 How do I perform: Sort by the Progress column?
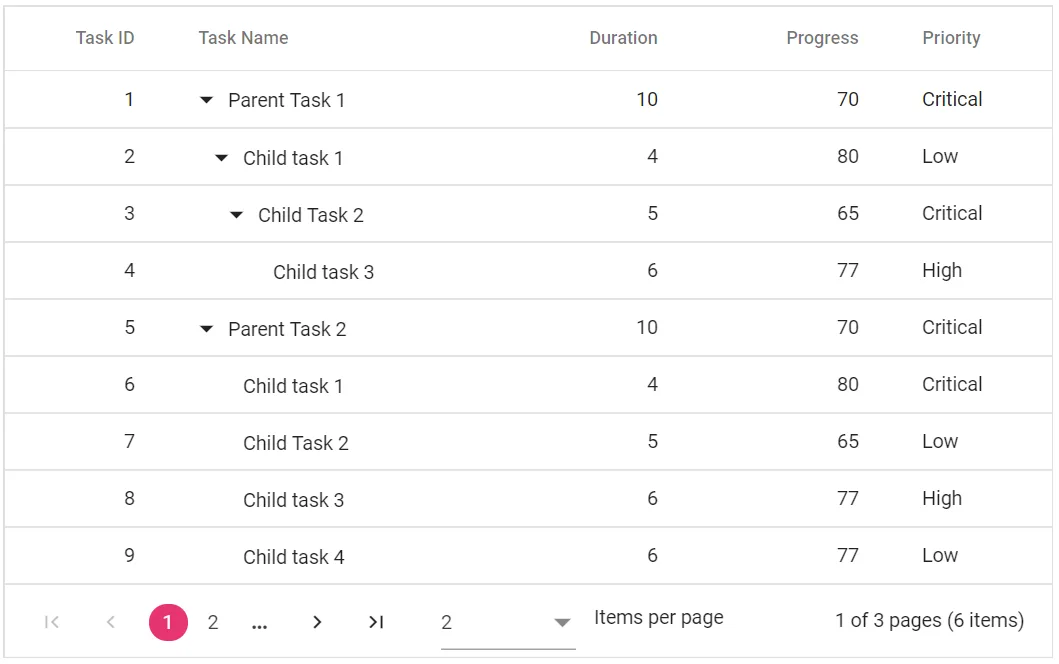pos(822,37)
